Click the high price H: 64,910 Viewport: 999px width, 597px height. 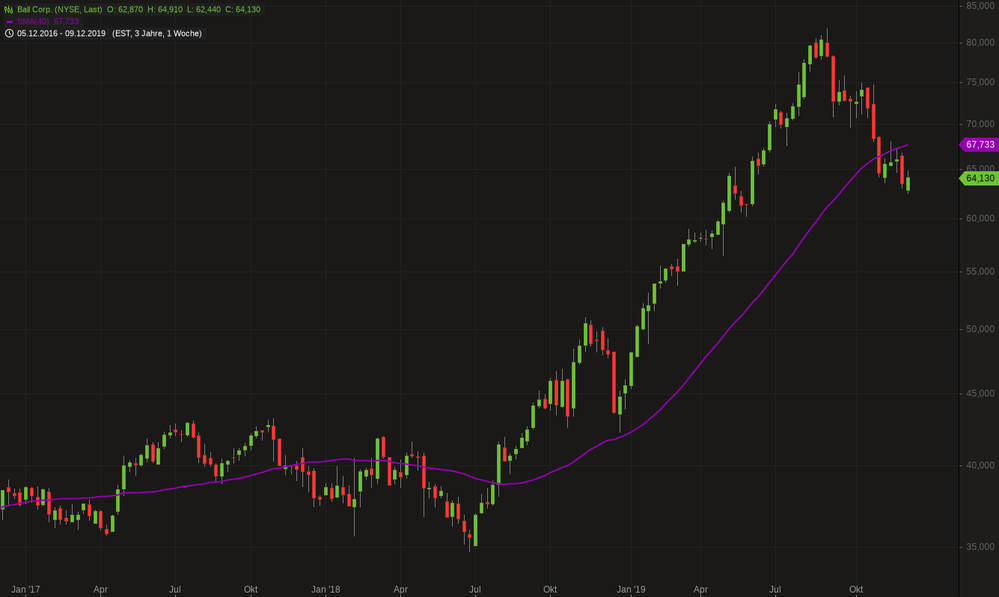click(164, 10)
